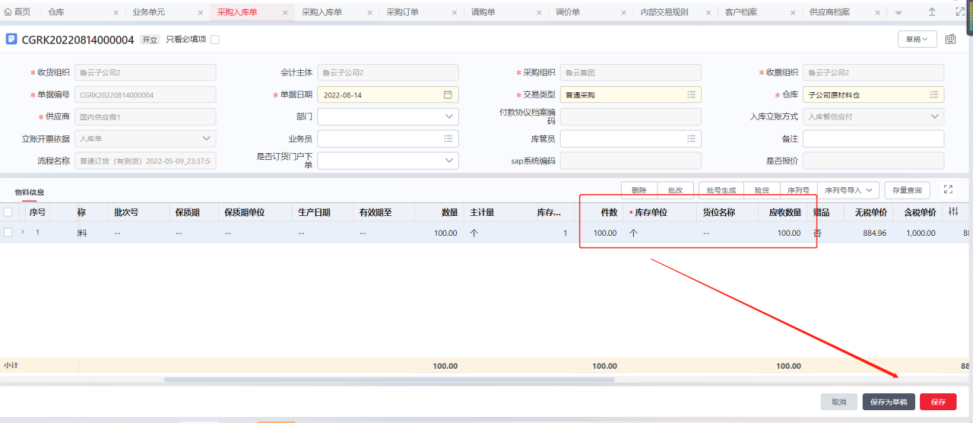Select the checkbox for row 1
This screenshot has height=423, width=973.
(x=9, y=232)
